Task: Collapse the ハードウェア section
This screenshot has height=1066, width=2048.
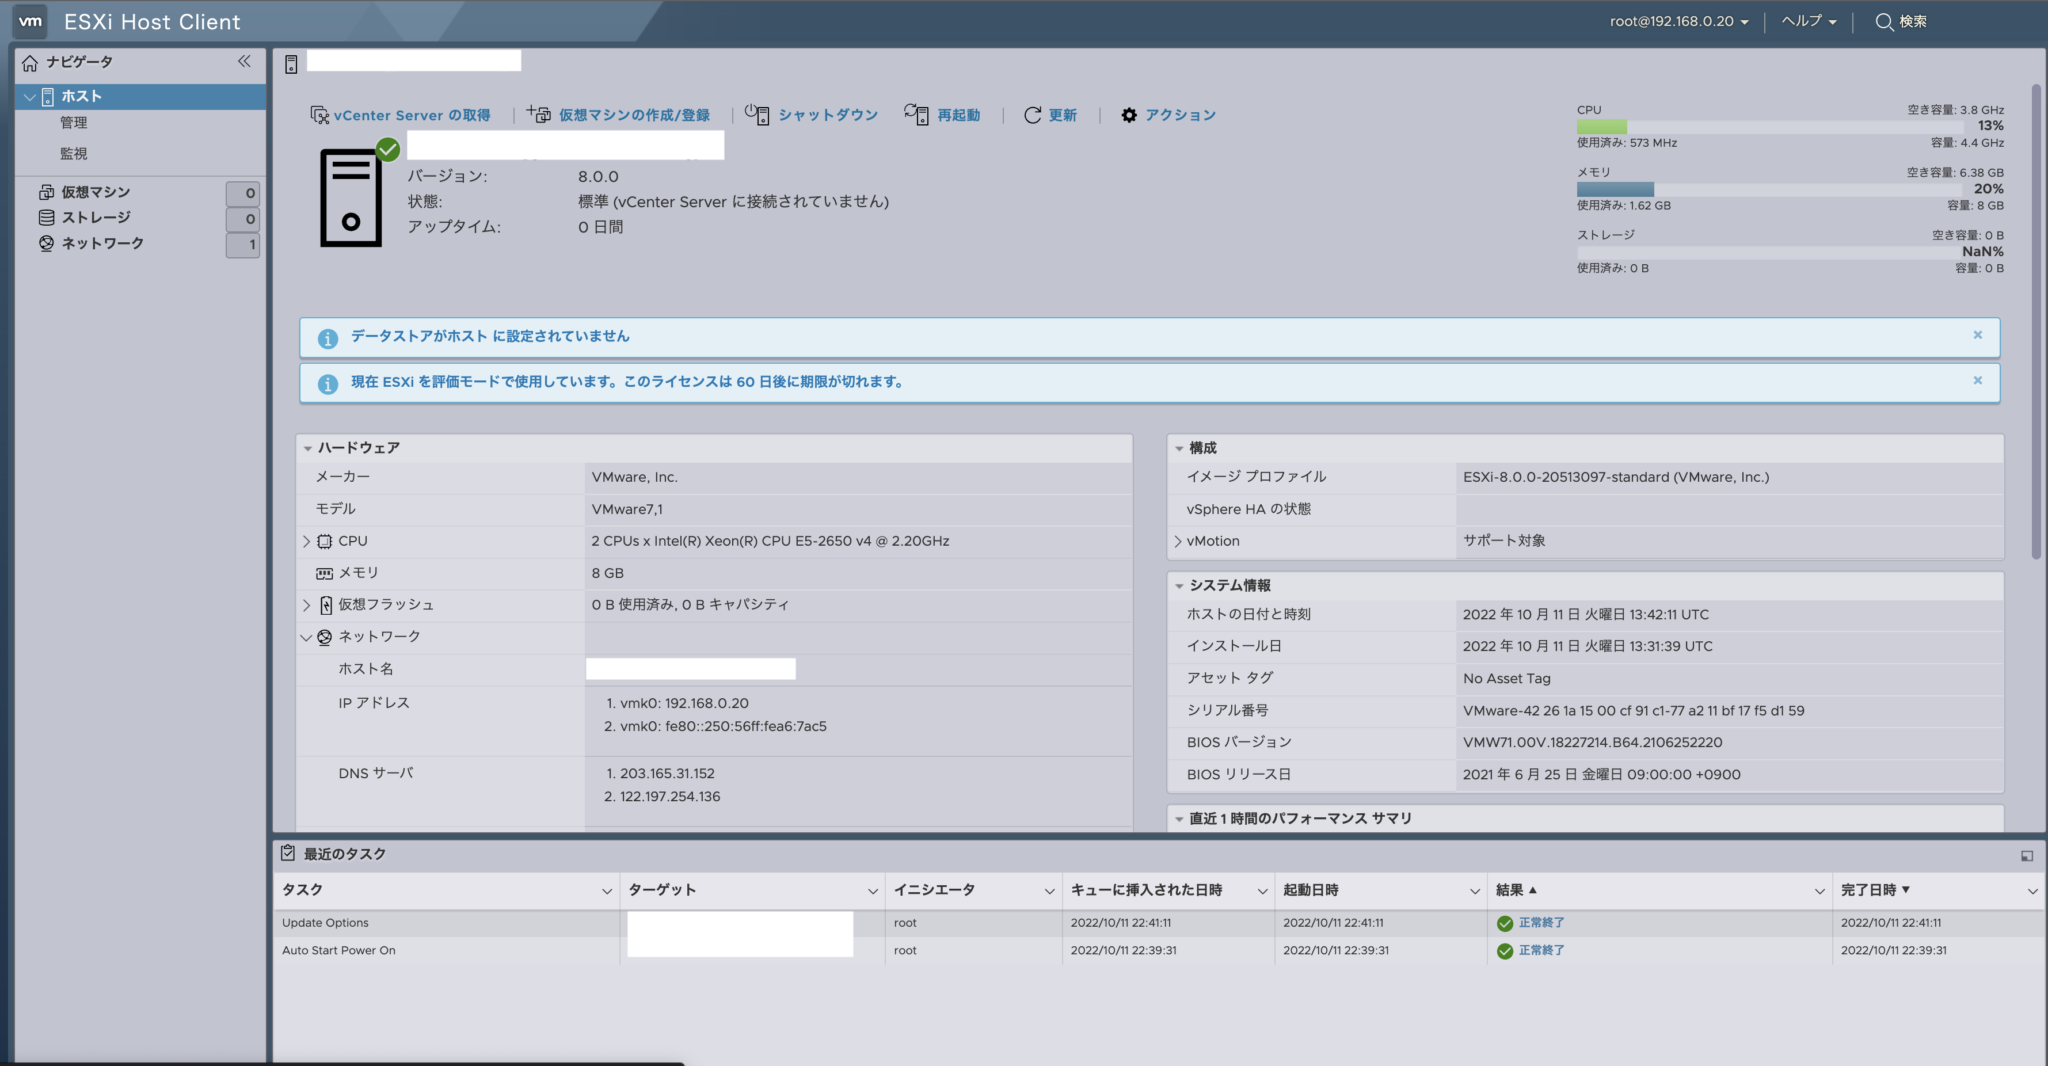Action: pos(308,448)
